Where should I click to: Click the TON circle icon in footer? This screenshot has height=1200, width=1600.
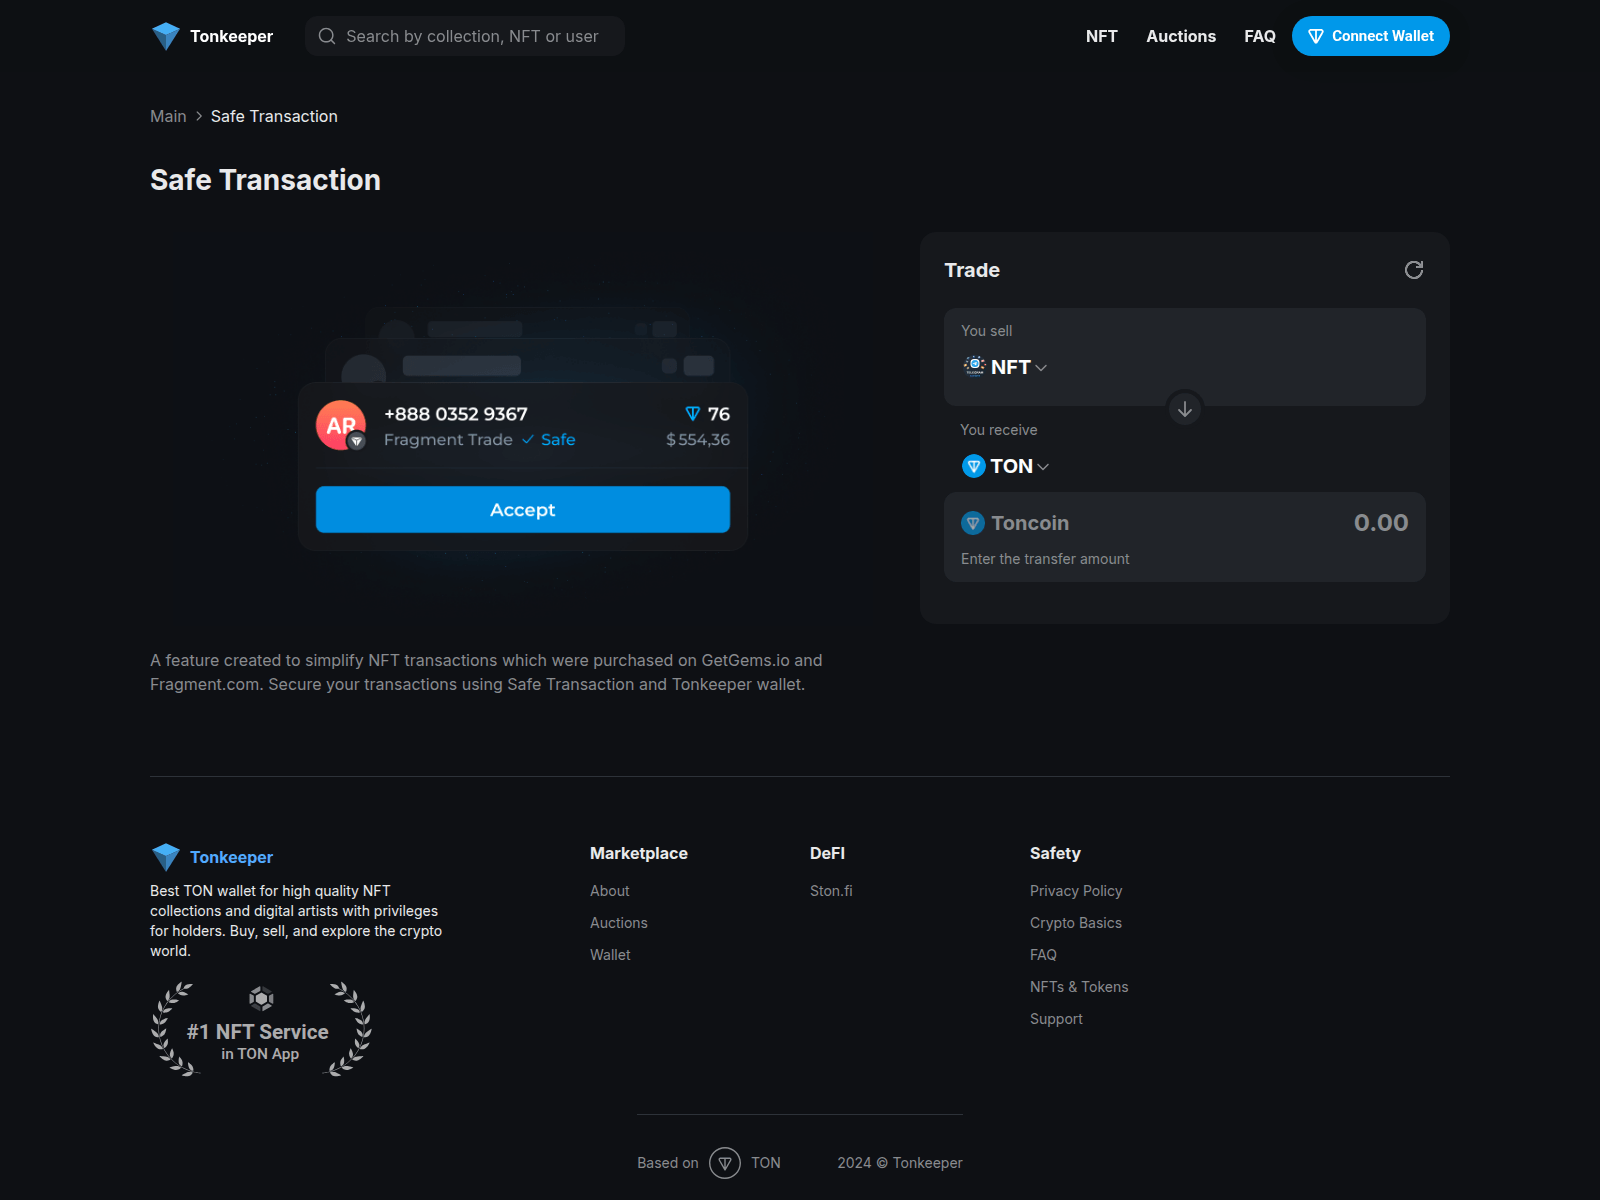click(725, 1163)
